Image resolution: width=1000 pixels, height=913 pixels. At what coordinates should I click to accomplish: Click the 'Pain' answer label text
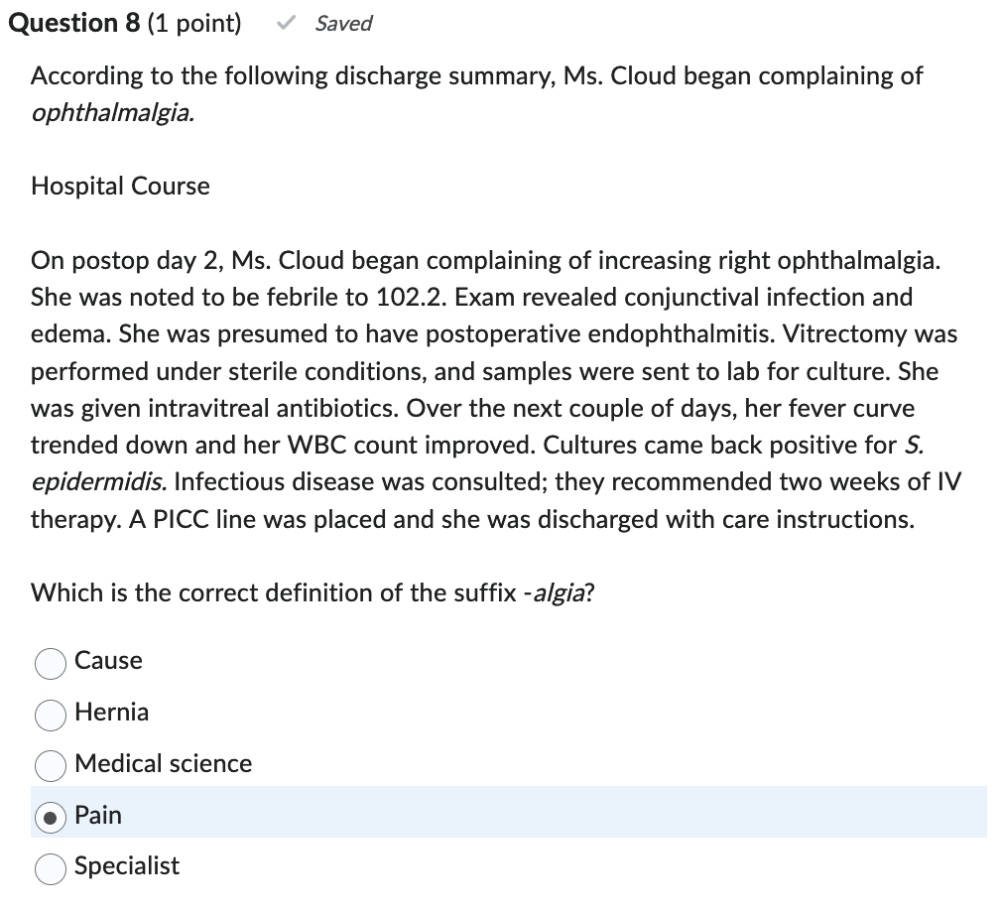[x=98, y=816]
